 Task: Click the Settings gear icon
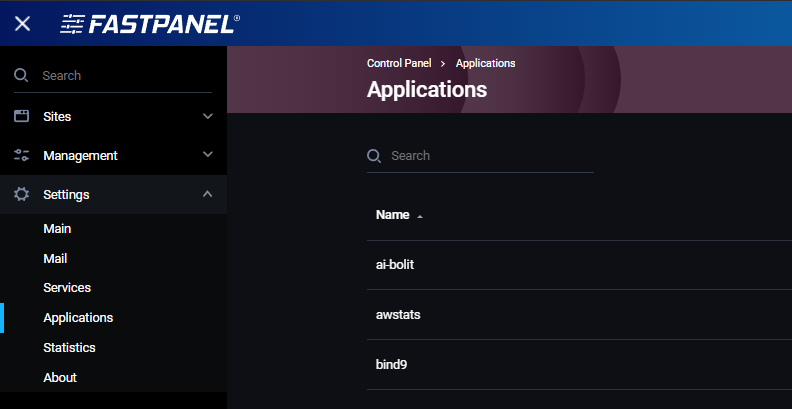21,194
